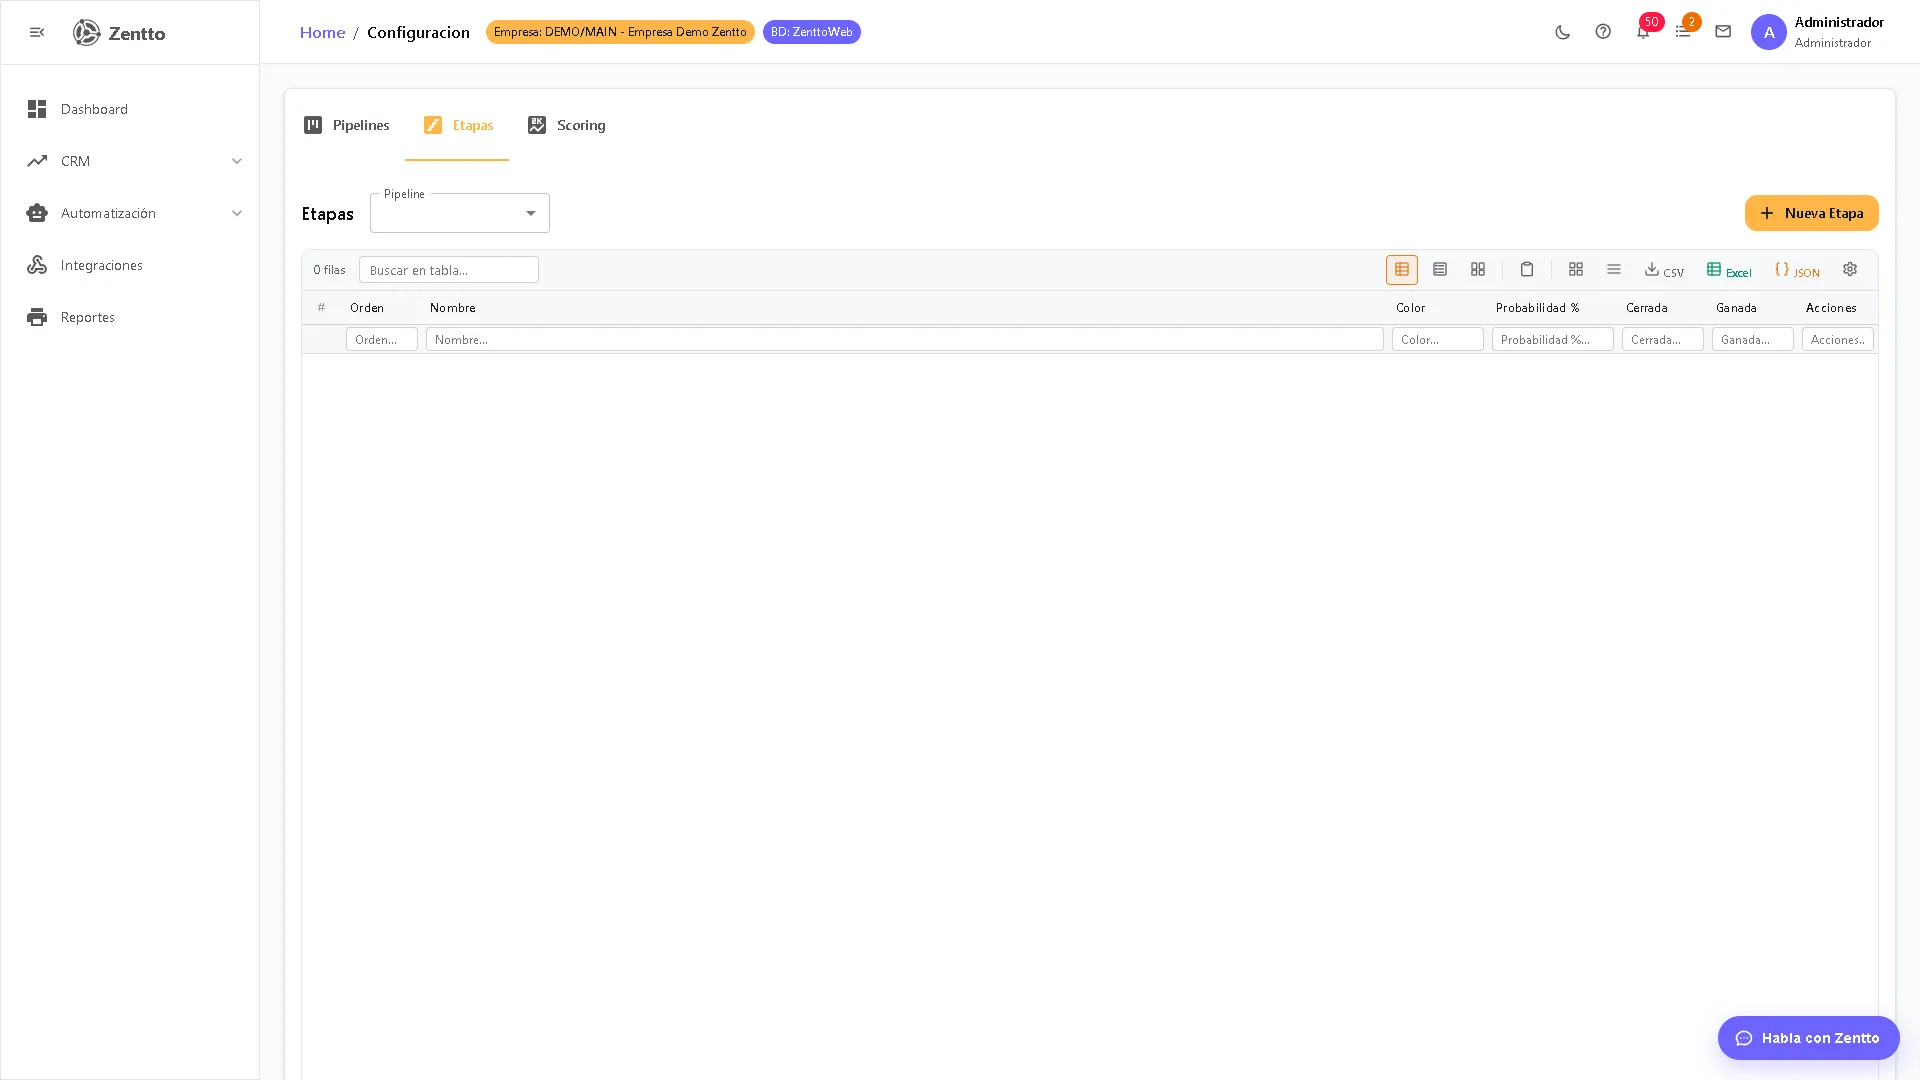Switch to the list view icon
The width and height of the screenshot is (1920, 1080).
tap(1440, 270)
